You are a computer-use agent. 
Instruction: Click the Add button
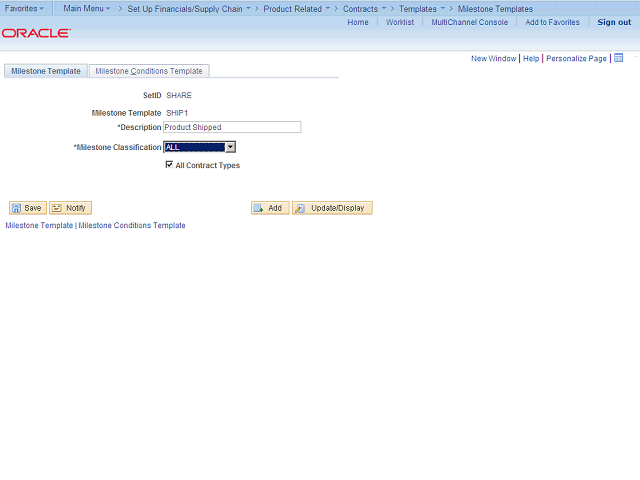click(x=270, y=208)
